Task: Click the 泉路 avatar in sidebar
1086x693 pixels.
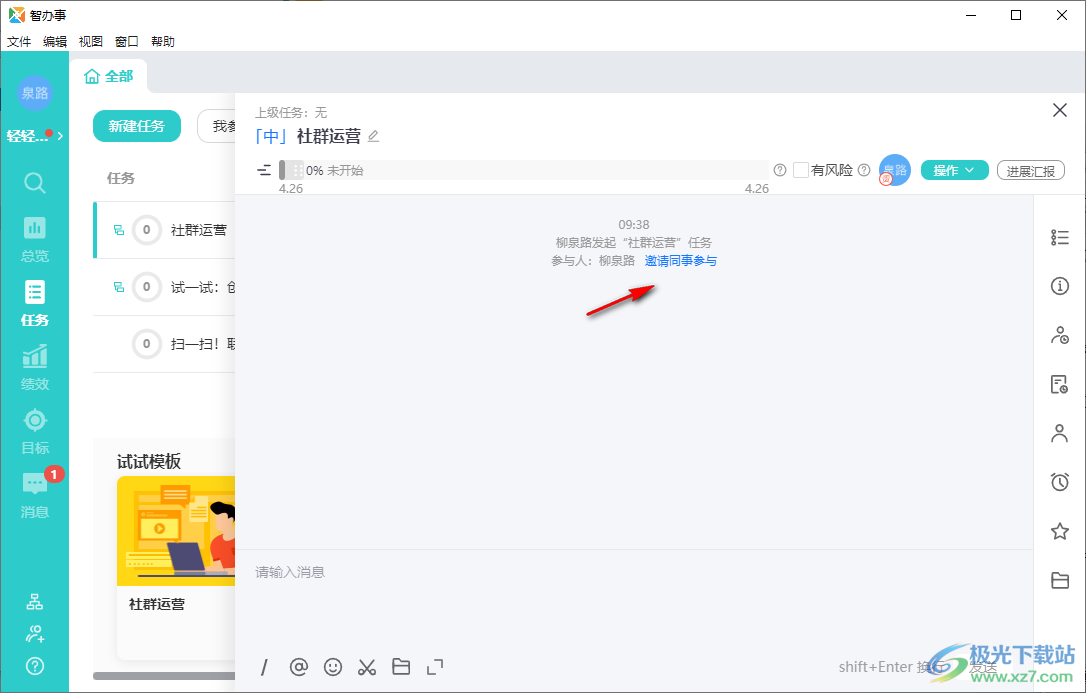Action: (x=35, y=93)
